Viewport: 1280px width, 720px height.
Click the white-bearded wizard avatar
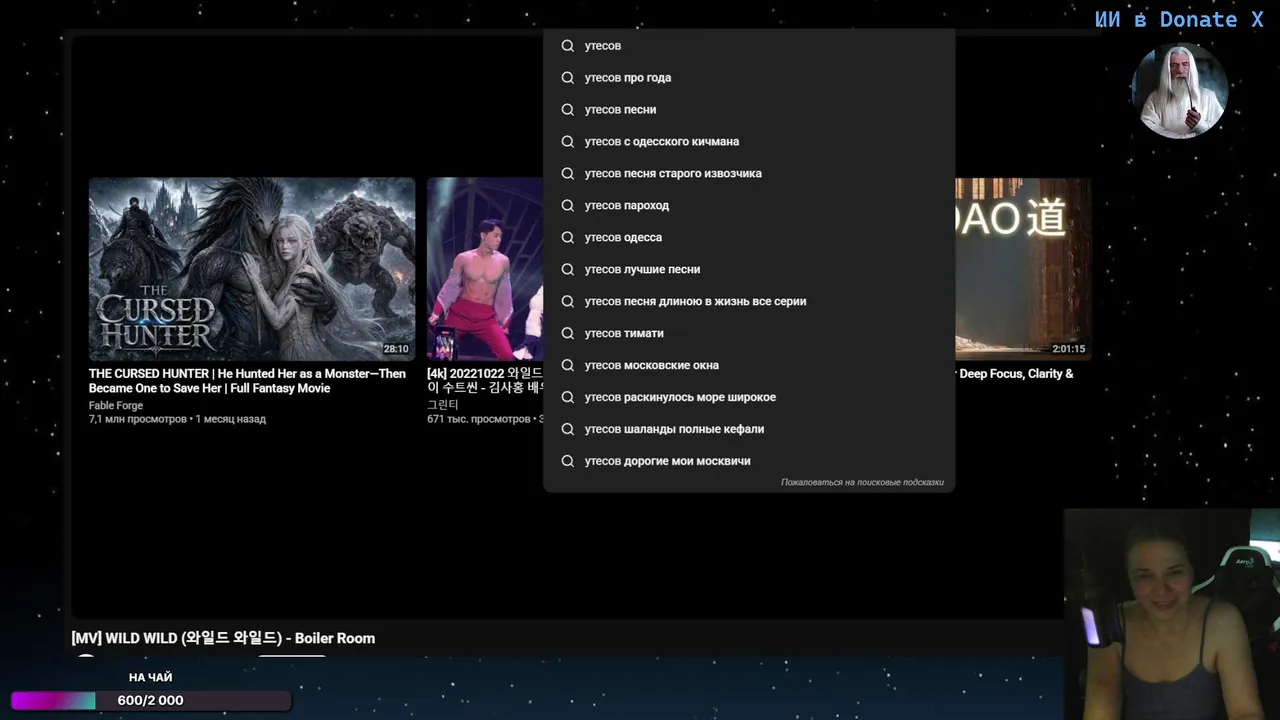(1180, 90)
